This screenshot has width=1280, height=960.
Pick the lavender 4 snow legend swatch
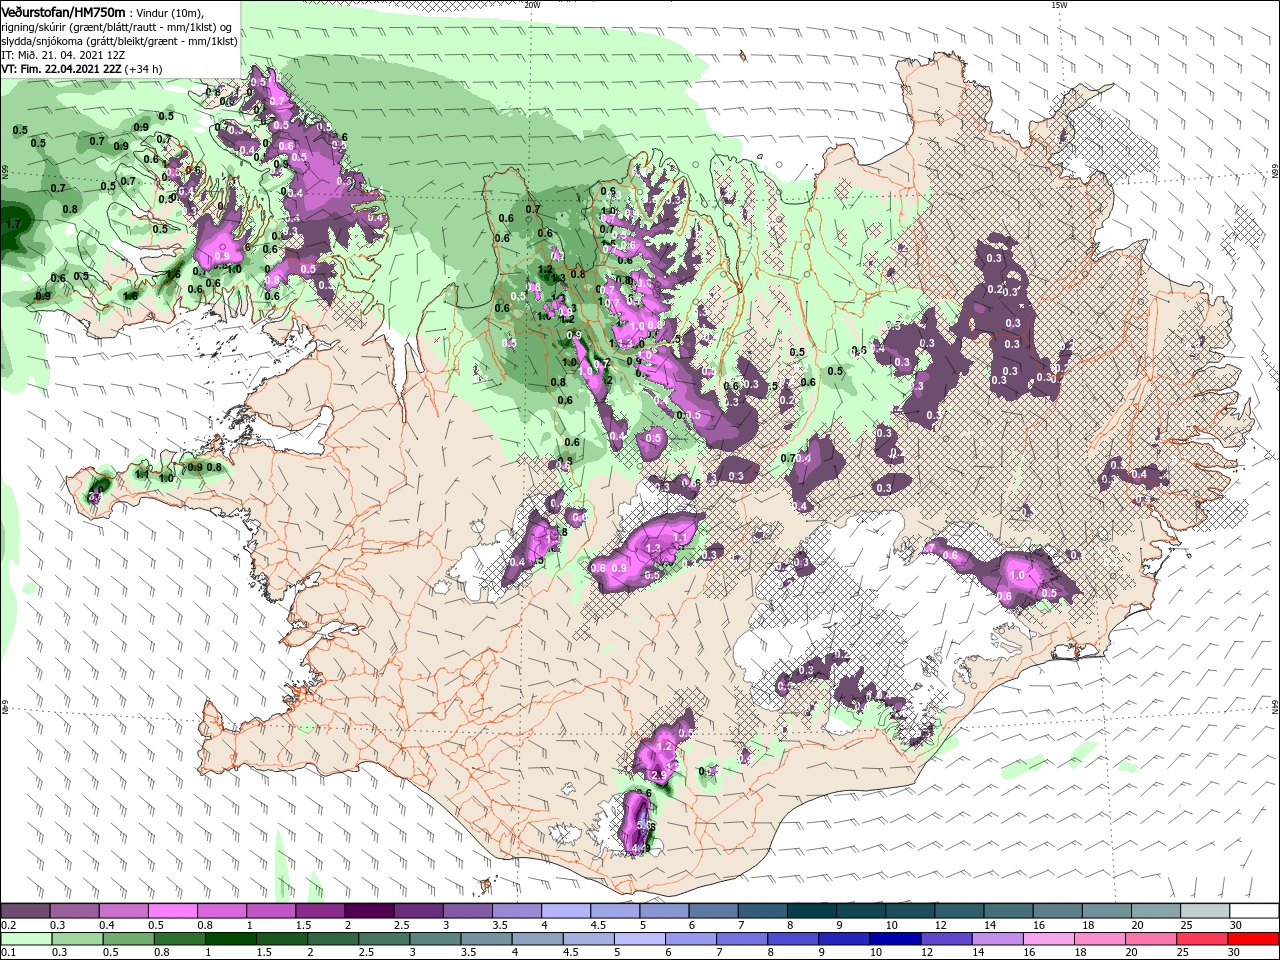pyautogui.click(x=565, y=911)
